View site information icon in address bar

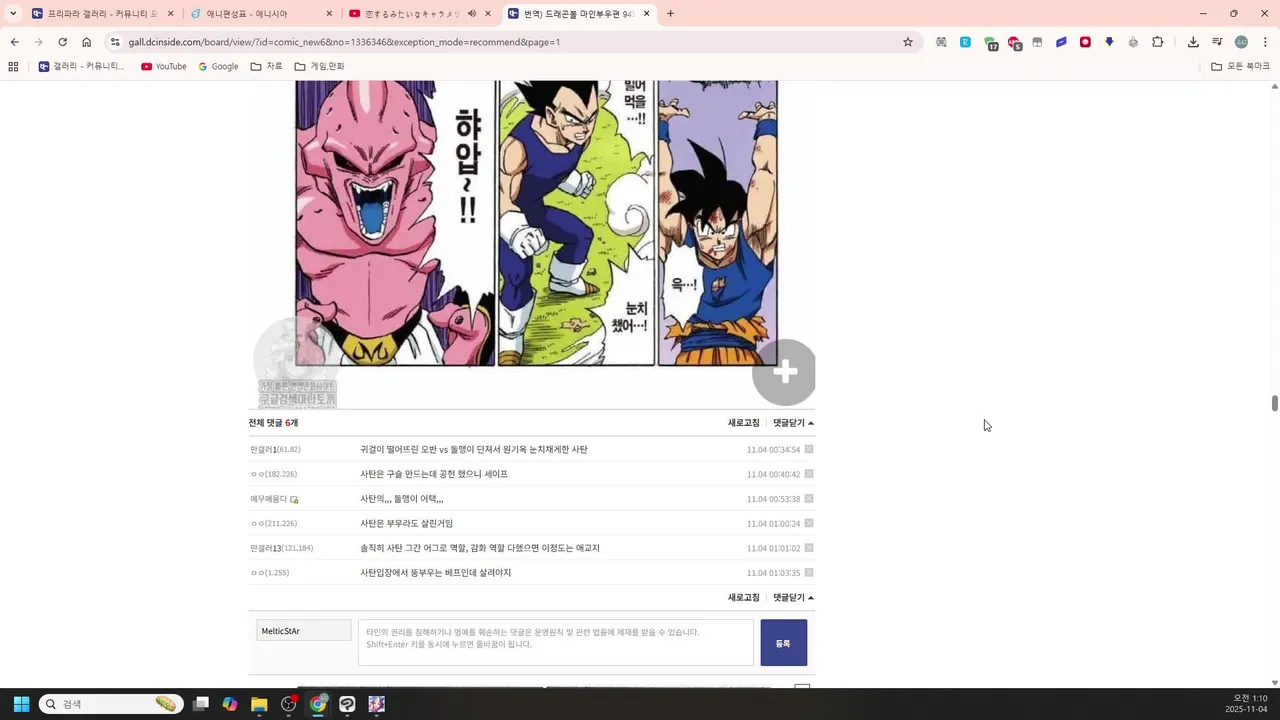pos(115,42)
